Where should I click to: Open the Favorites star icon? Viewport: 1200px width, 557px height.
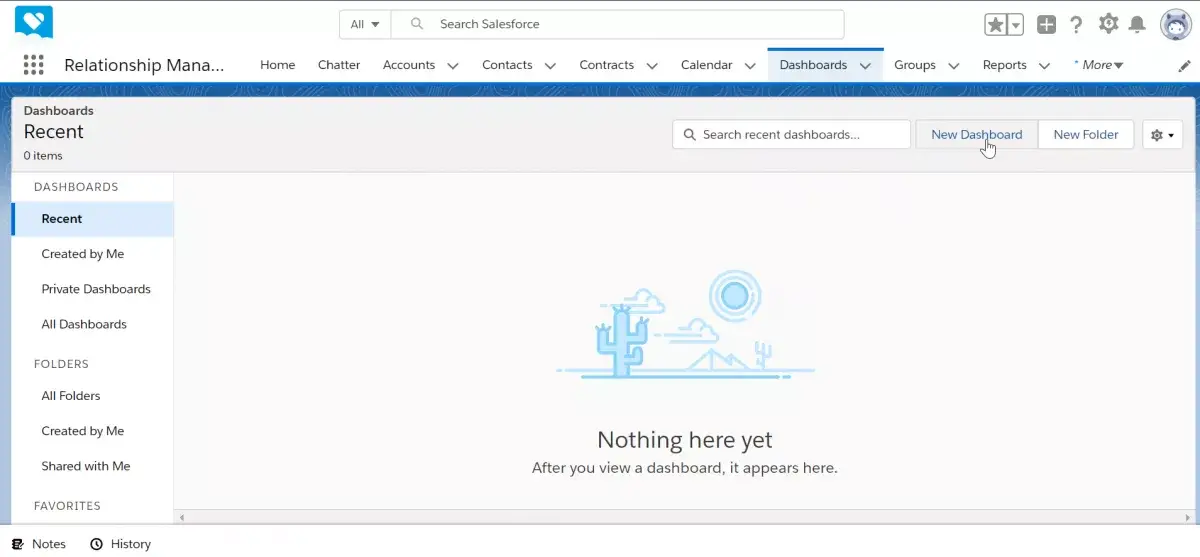click(996, 25)
